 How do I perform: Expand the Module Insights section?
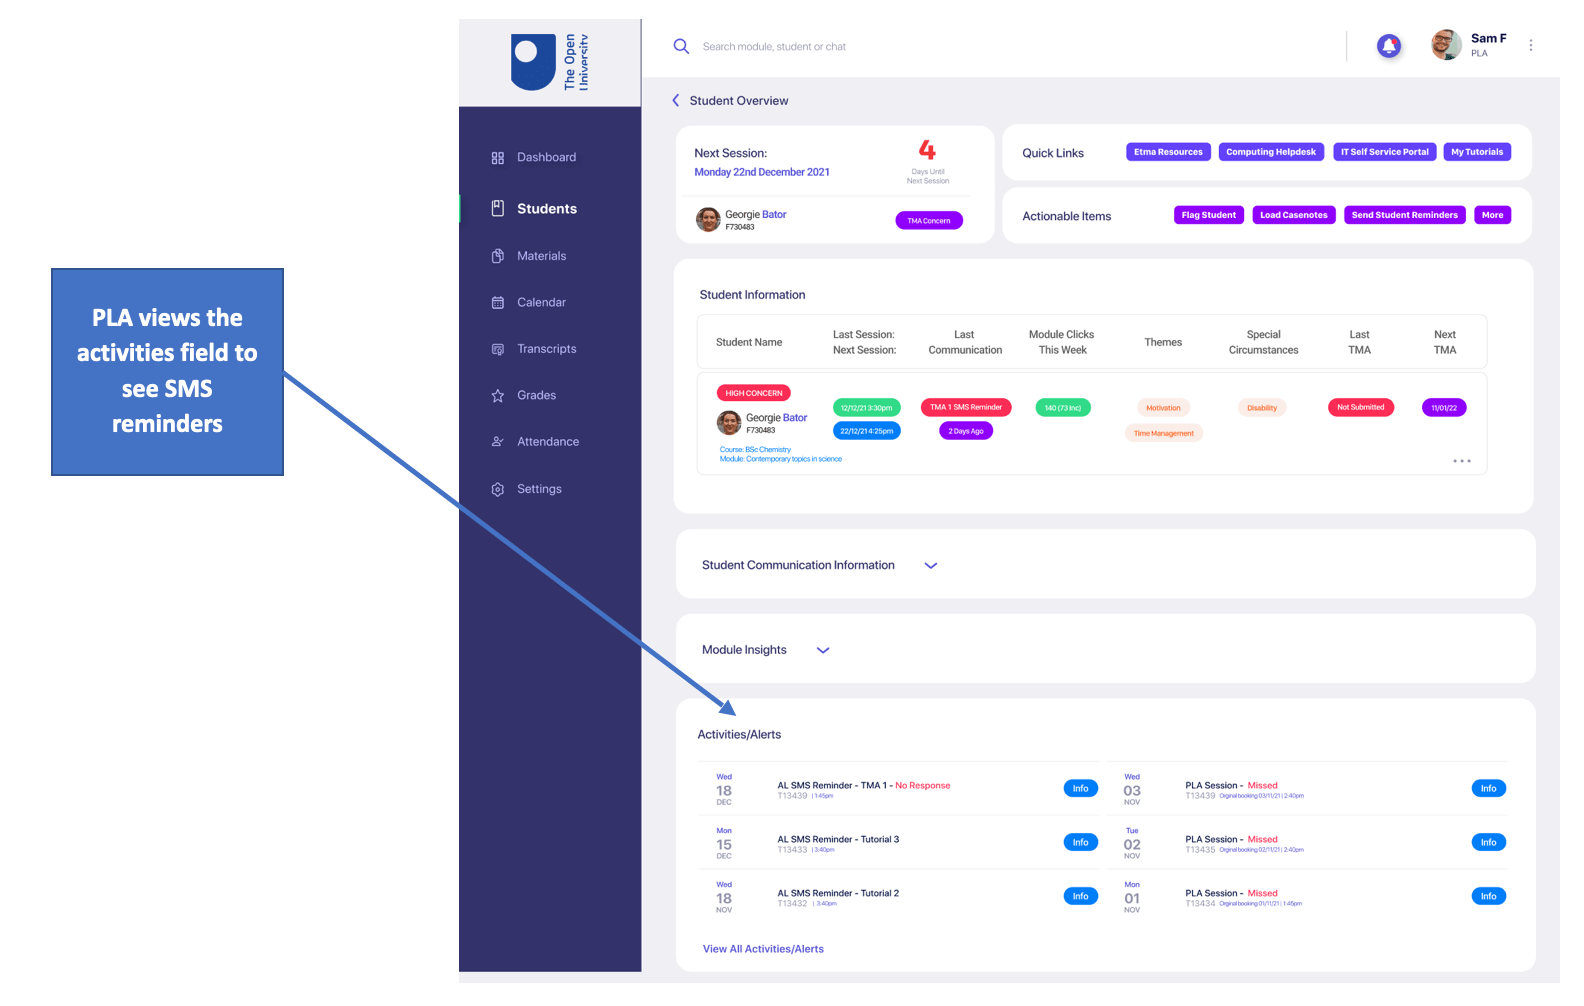pyautogui.click(x=823, y=650)
